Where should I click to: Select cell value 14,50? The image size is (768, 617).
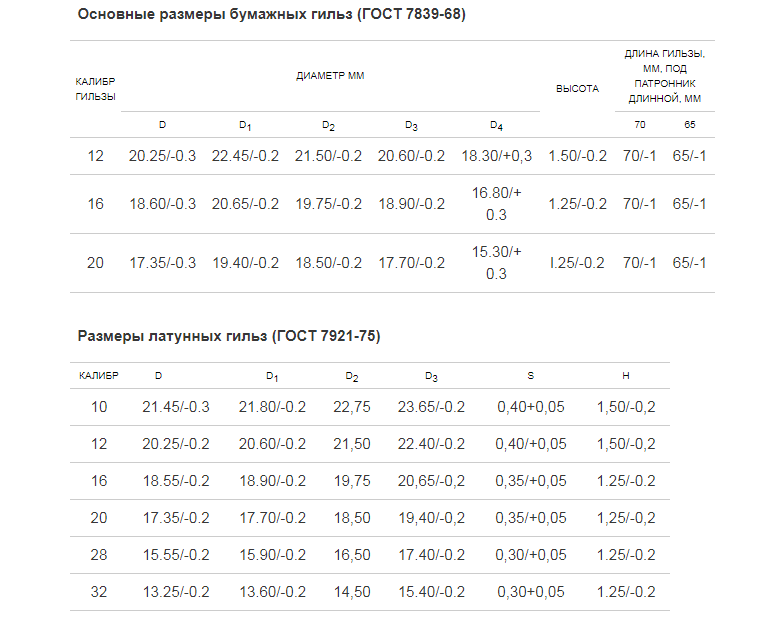pos(352,592)
